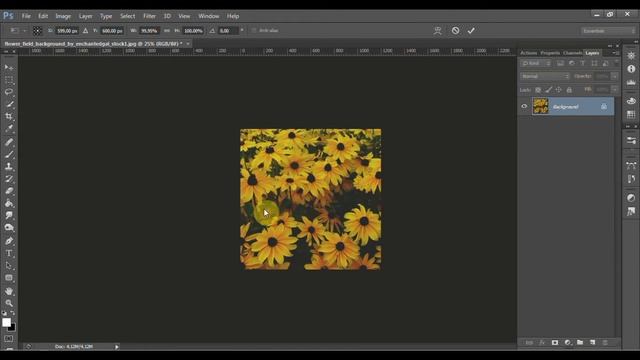Switch to the Channels tab
Image resolution: width=640 pixels, height=360 pixels.
tap(572, 53)
